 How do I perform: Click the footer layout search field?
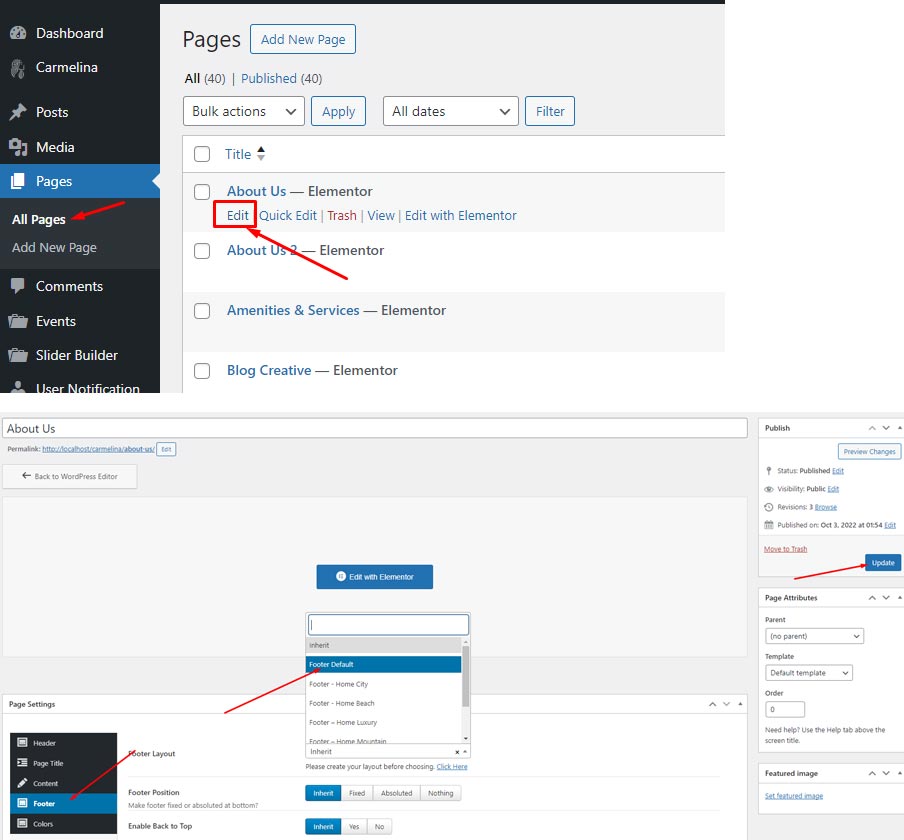[x=389, y=625]
